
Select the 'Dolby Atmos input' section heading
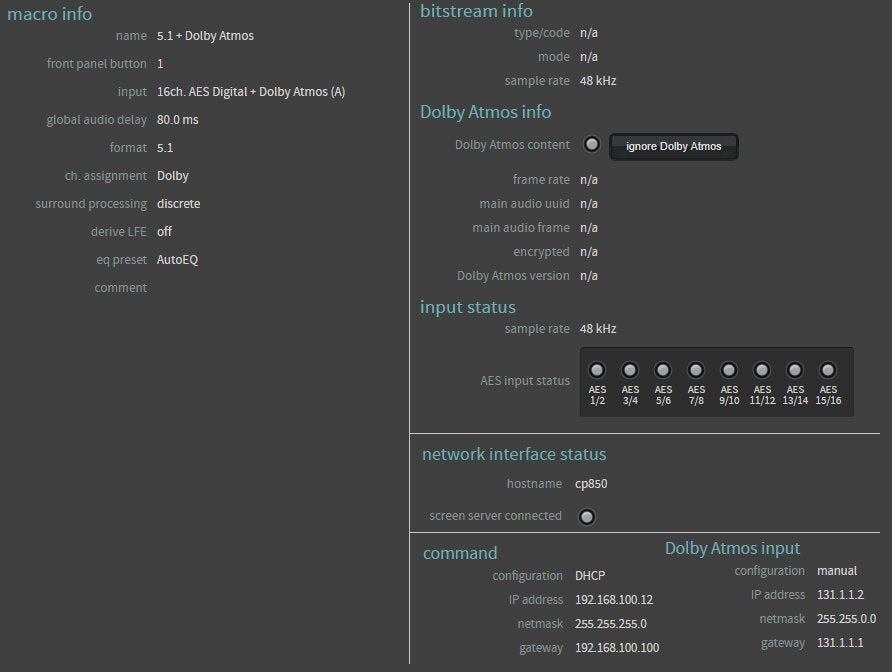[x=732, y=548]
